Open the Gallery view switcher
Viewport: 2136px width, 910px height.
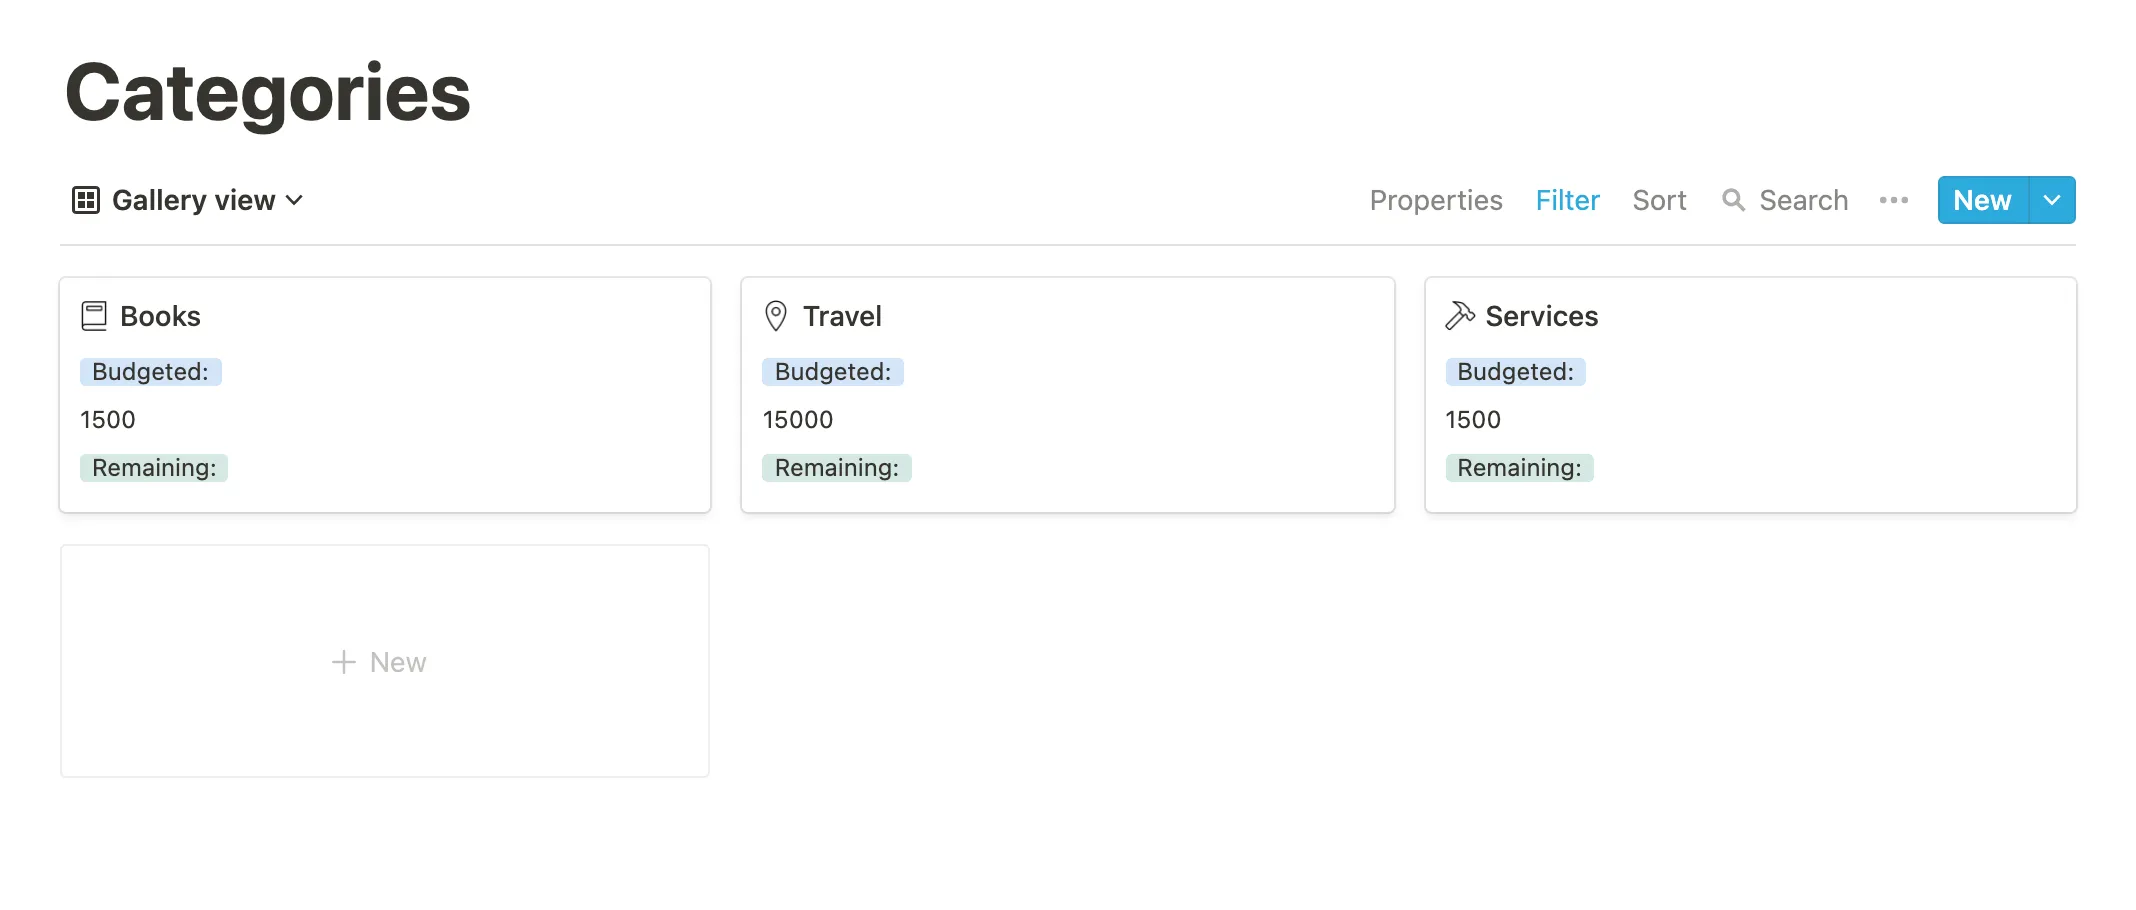pyautogui.click(x=188, y=200)
